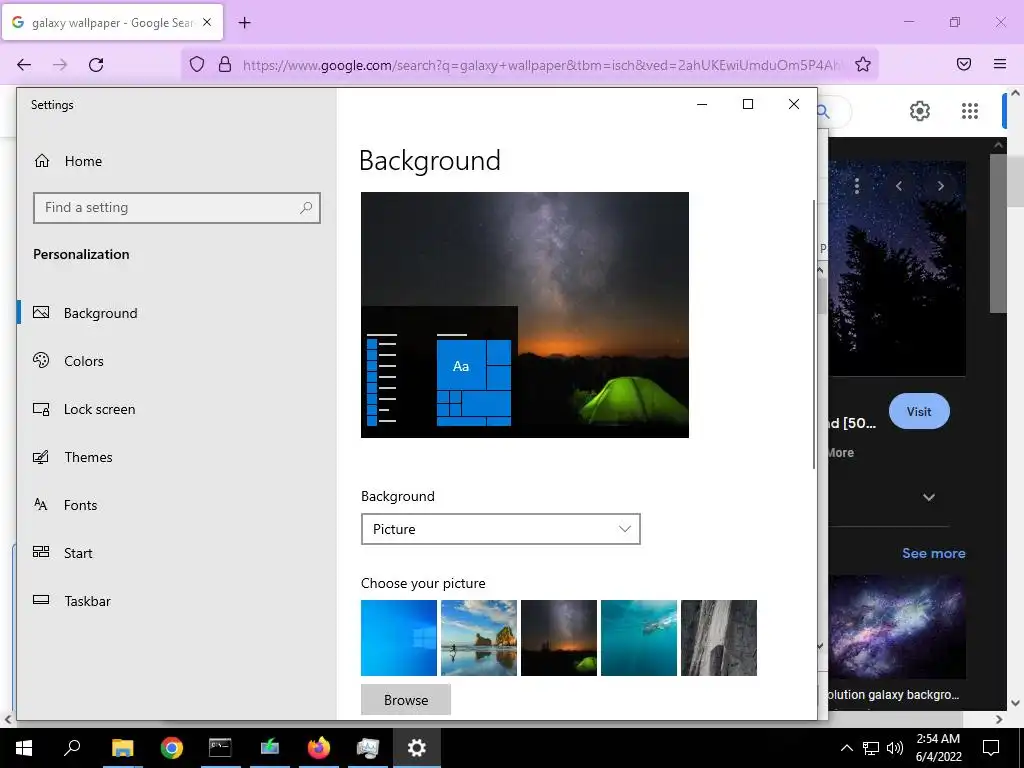Choose the Windows blue default wallpaper thumbnail

398,638
